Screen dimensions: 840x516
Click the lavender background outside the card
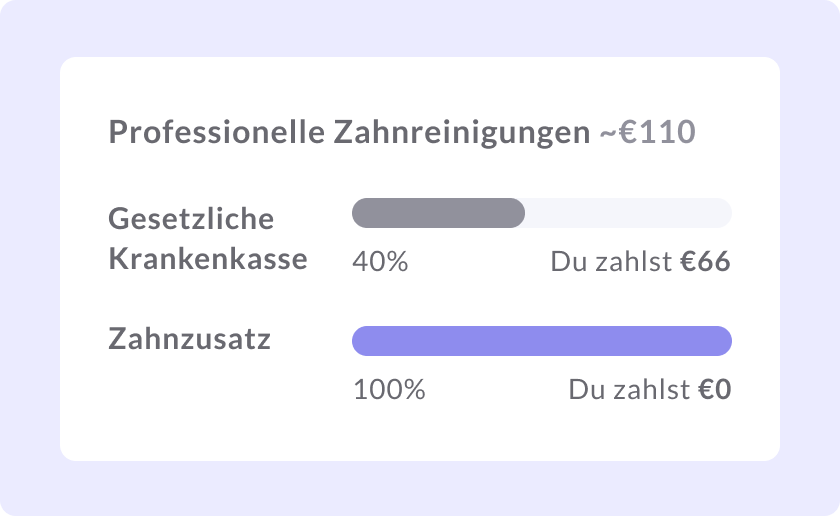tap(30, 30)
